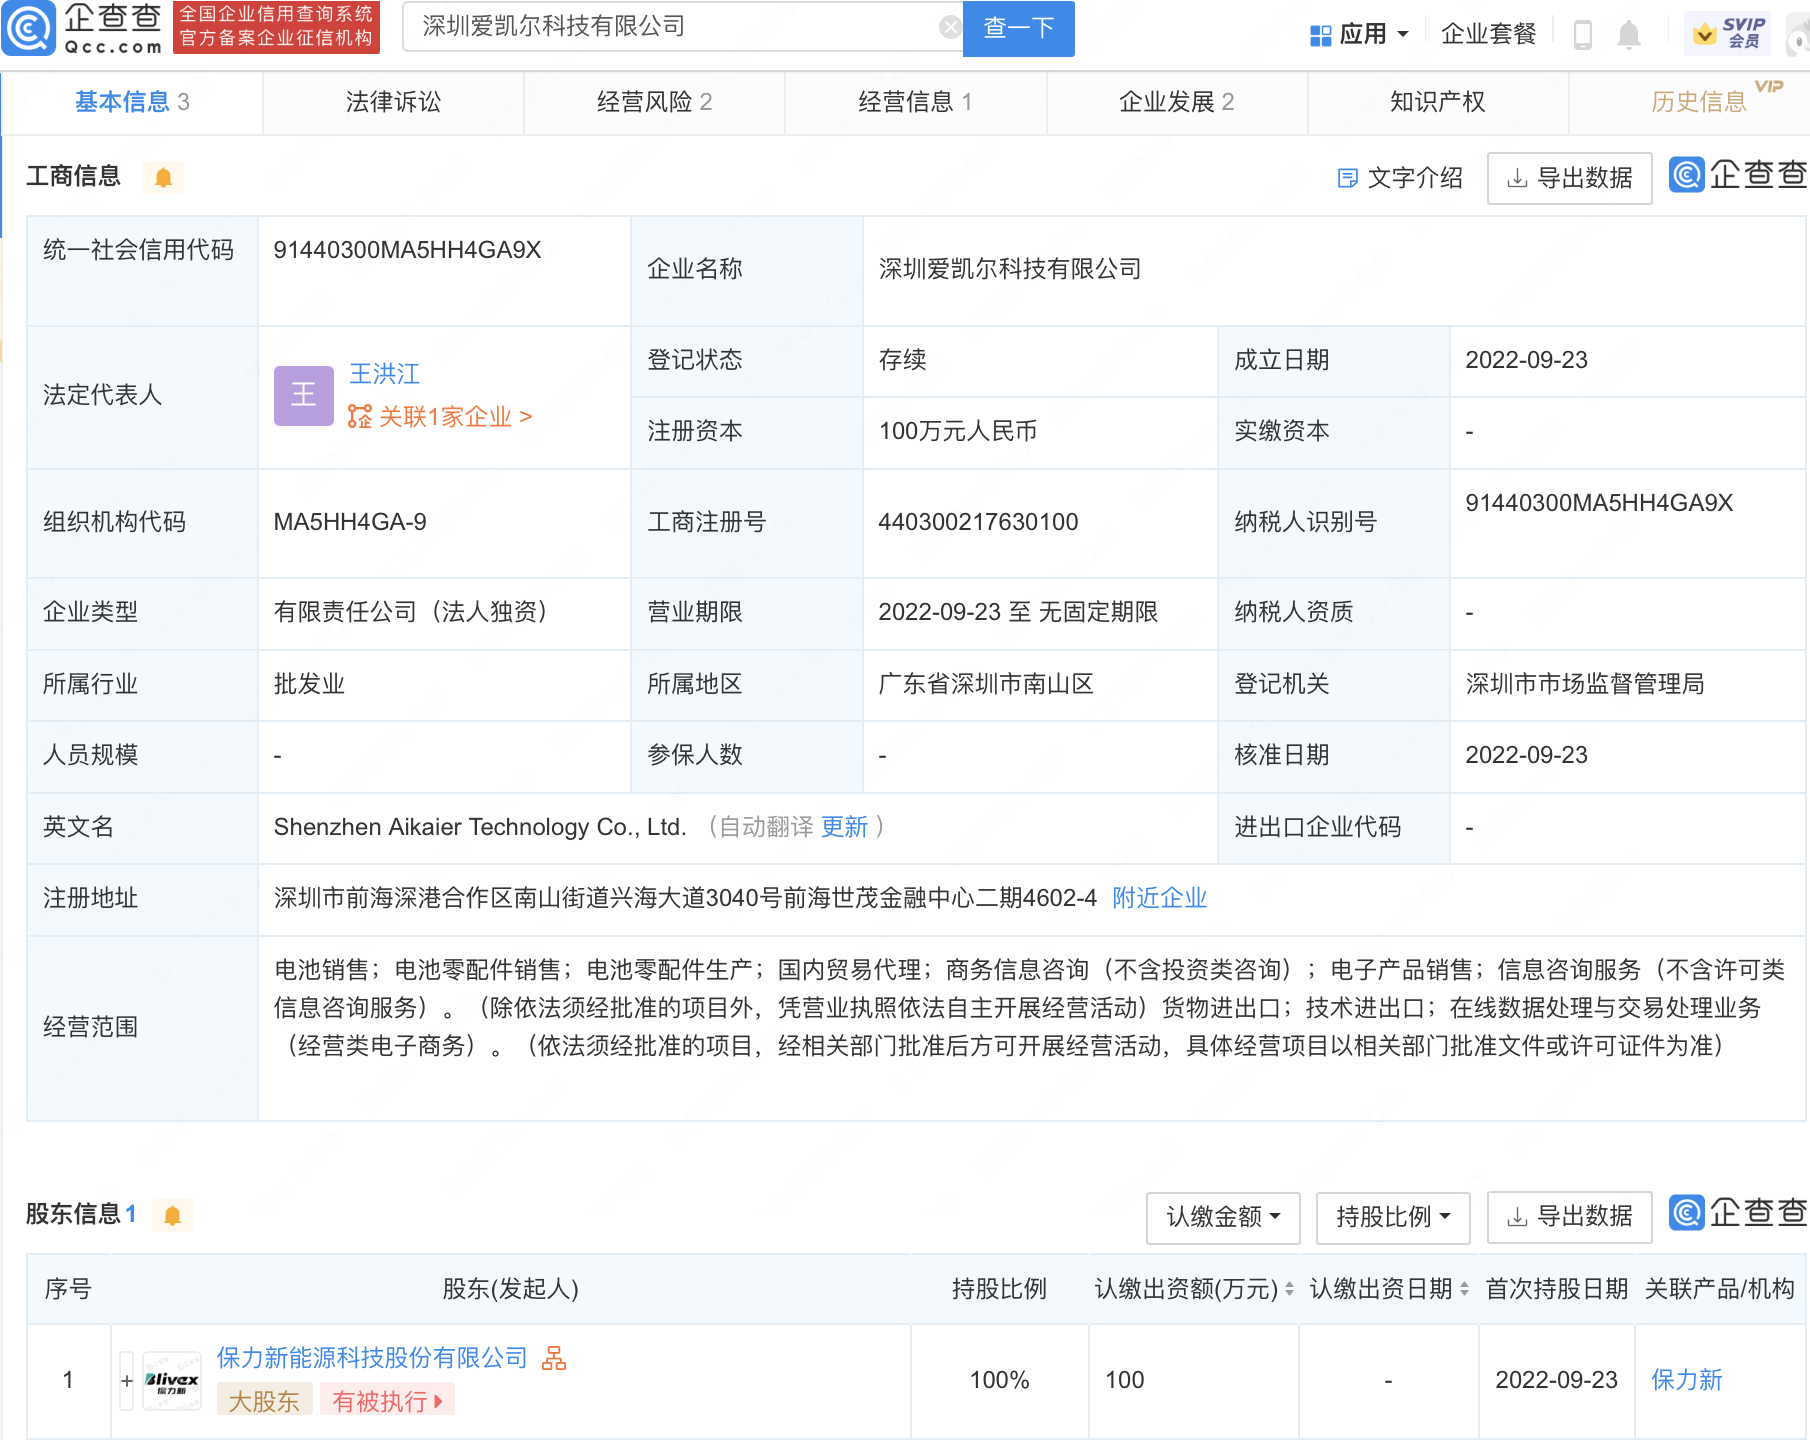1810x1440 pixels.
Task: Select the English name Shenzhen Aikaier Technology
Action: point(480,827)
